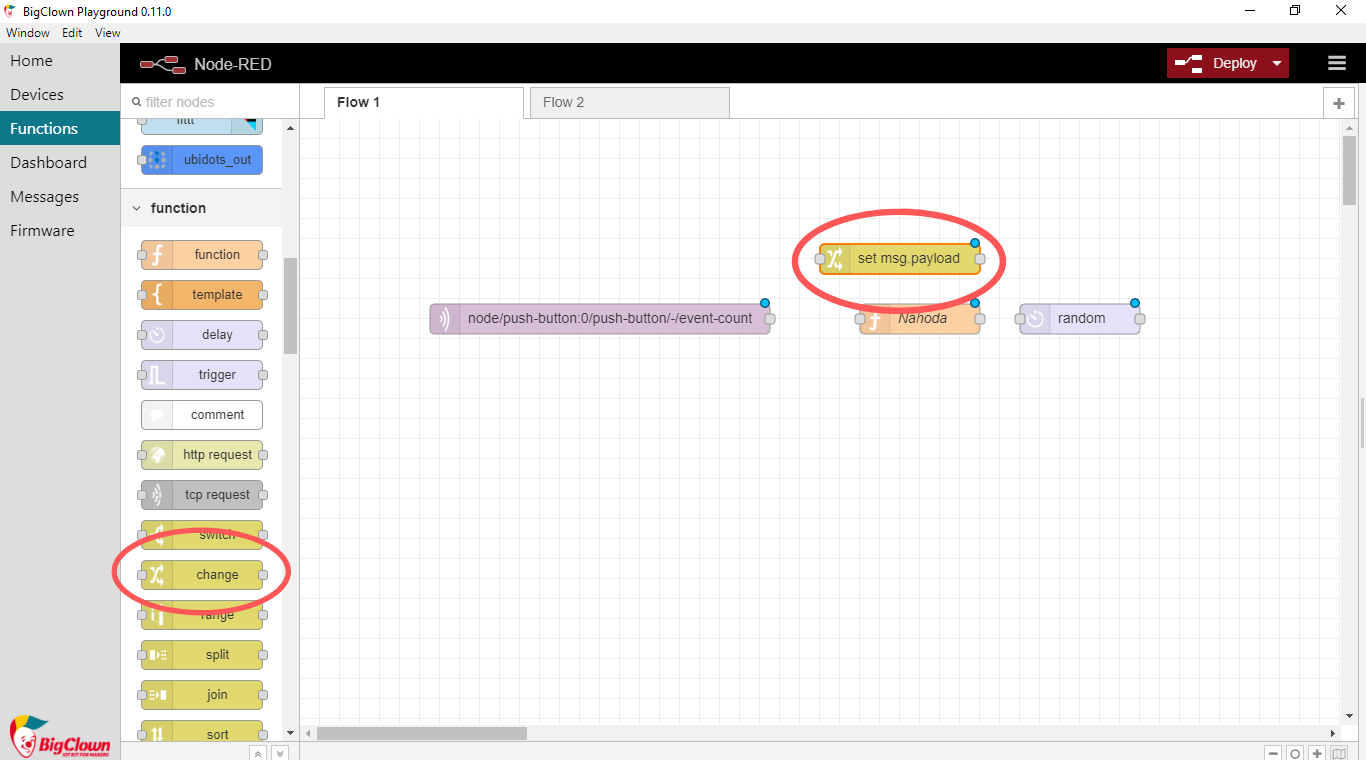Click the input port of Nahoda node
1366x760 pixels.
coord(860,319)
